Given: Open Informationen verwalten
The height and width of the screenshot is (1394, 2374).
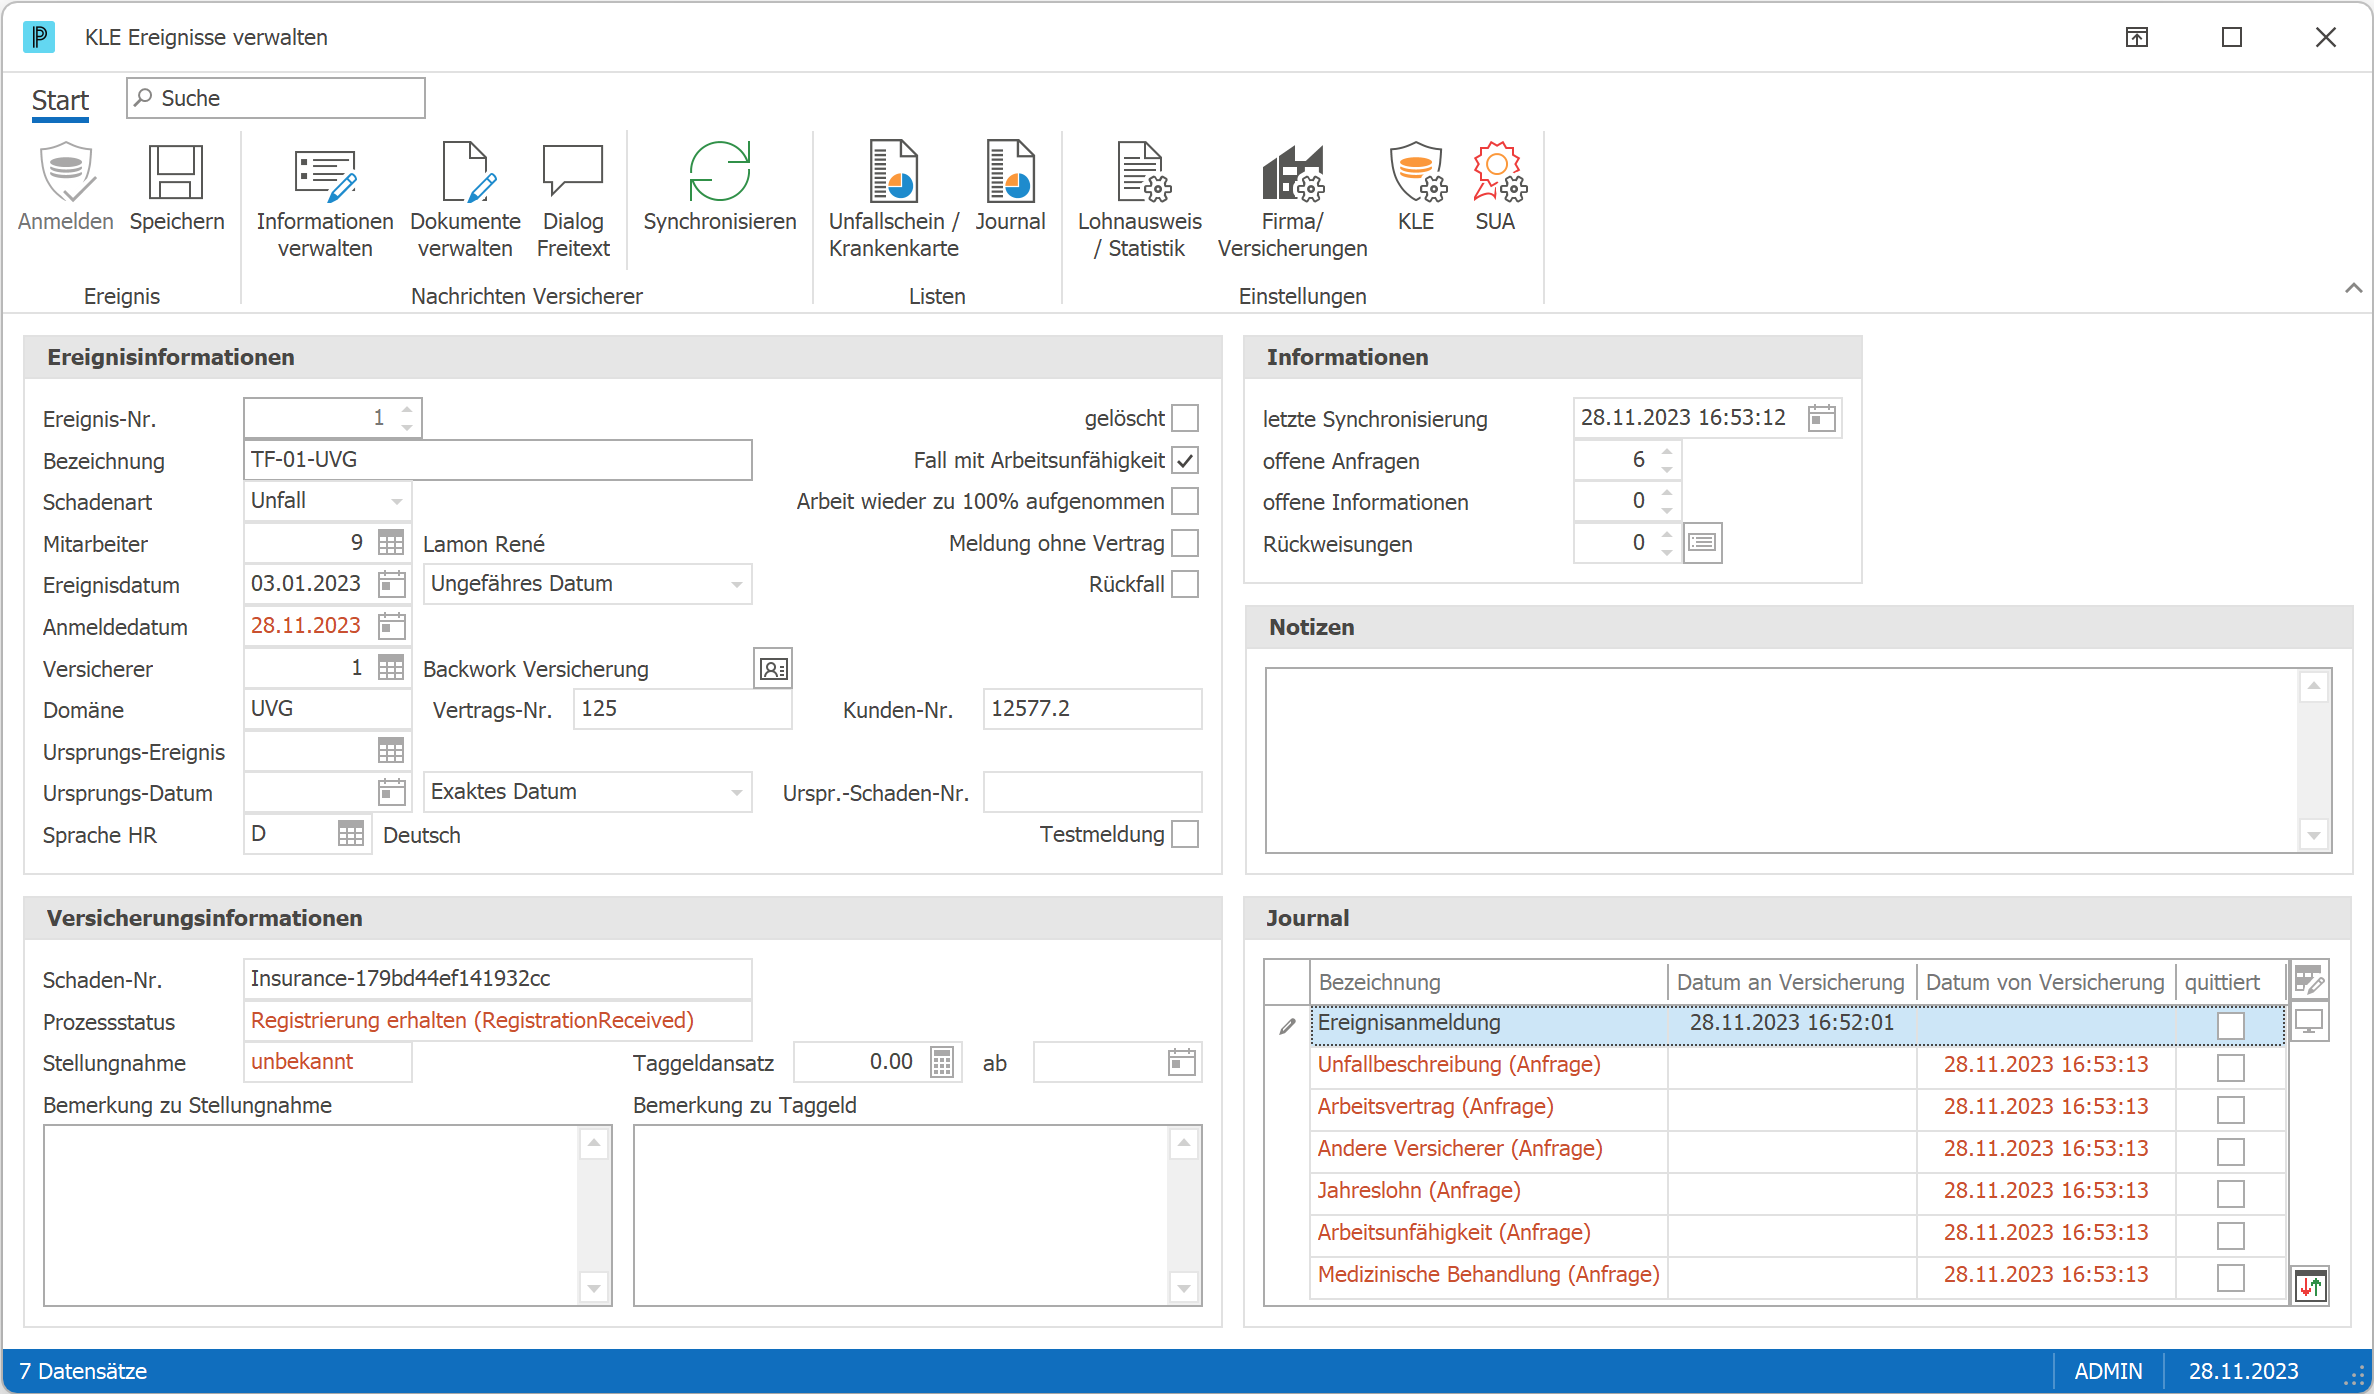Looking at the screenshot, I should pos(324,198).
